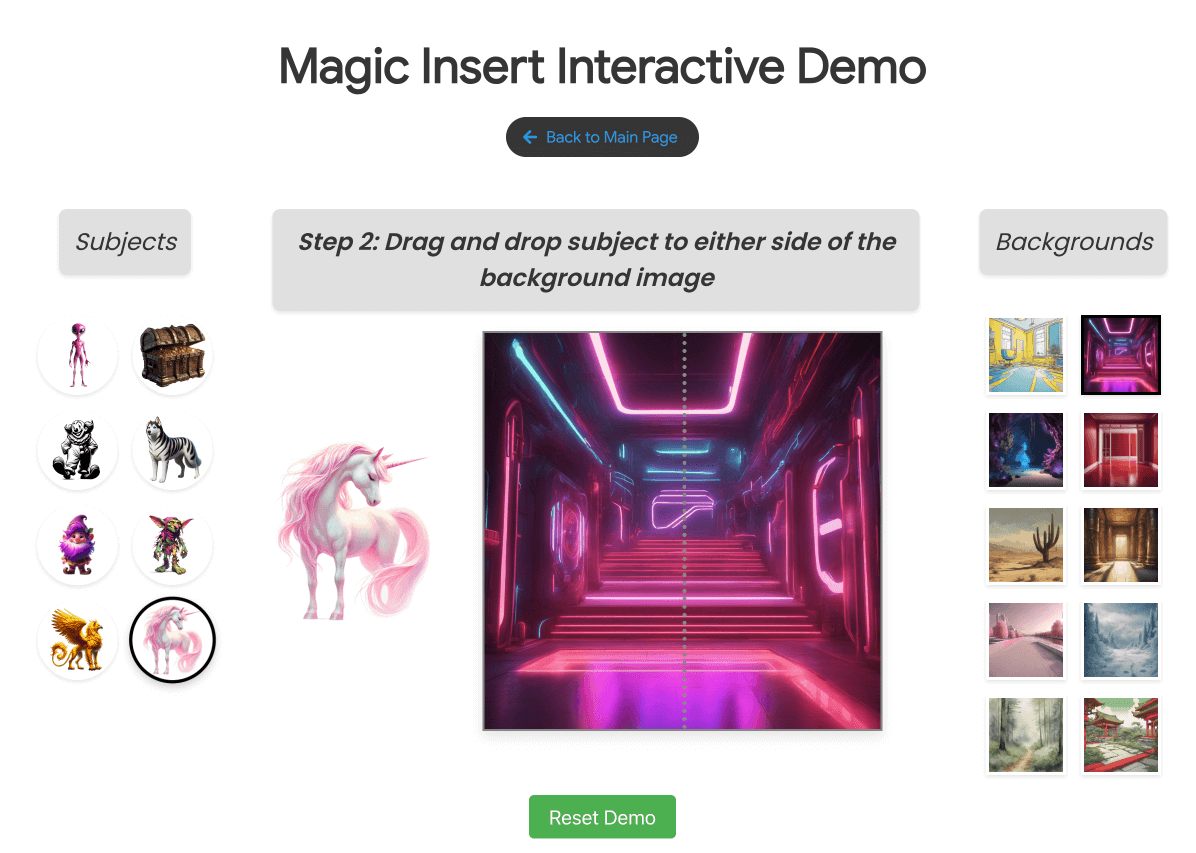Select the colorful goblin subject

pyautogui.click(x=172, y=545)
